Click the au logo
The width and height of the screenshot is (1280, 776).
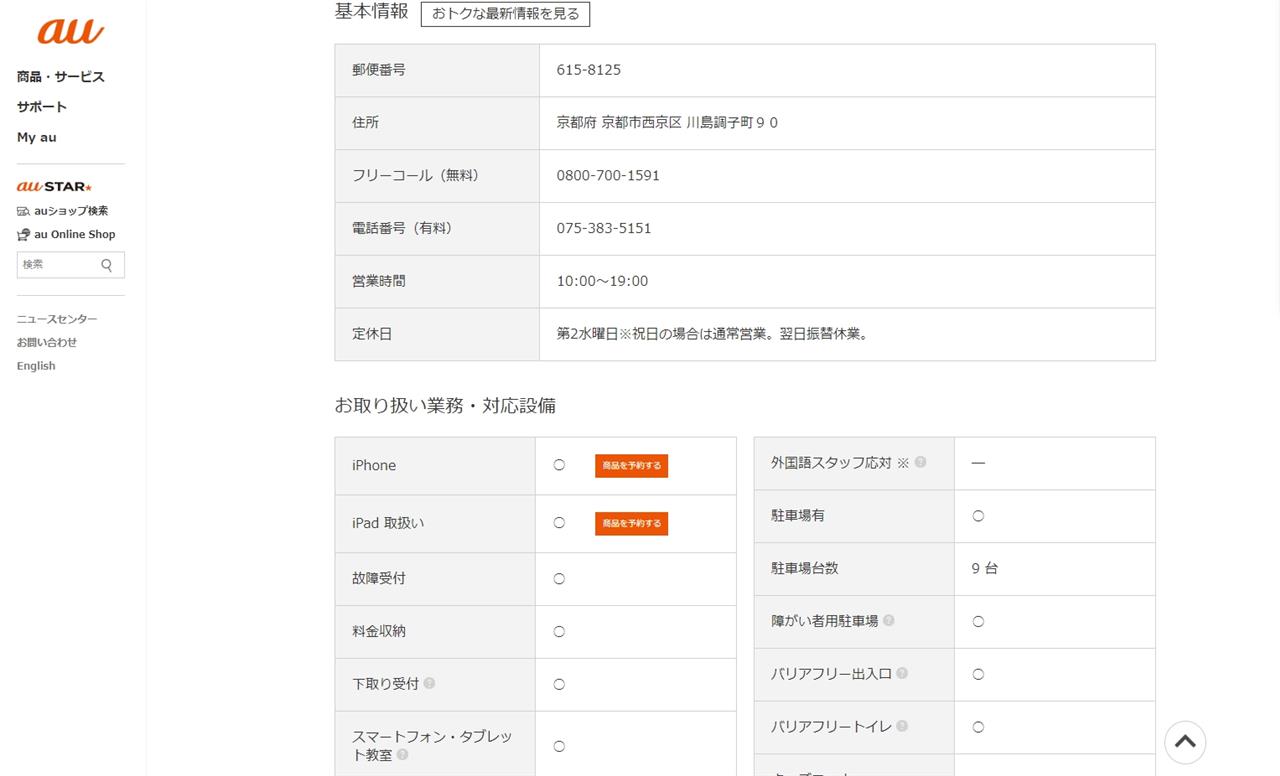(x=70, y=31)
